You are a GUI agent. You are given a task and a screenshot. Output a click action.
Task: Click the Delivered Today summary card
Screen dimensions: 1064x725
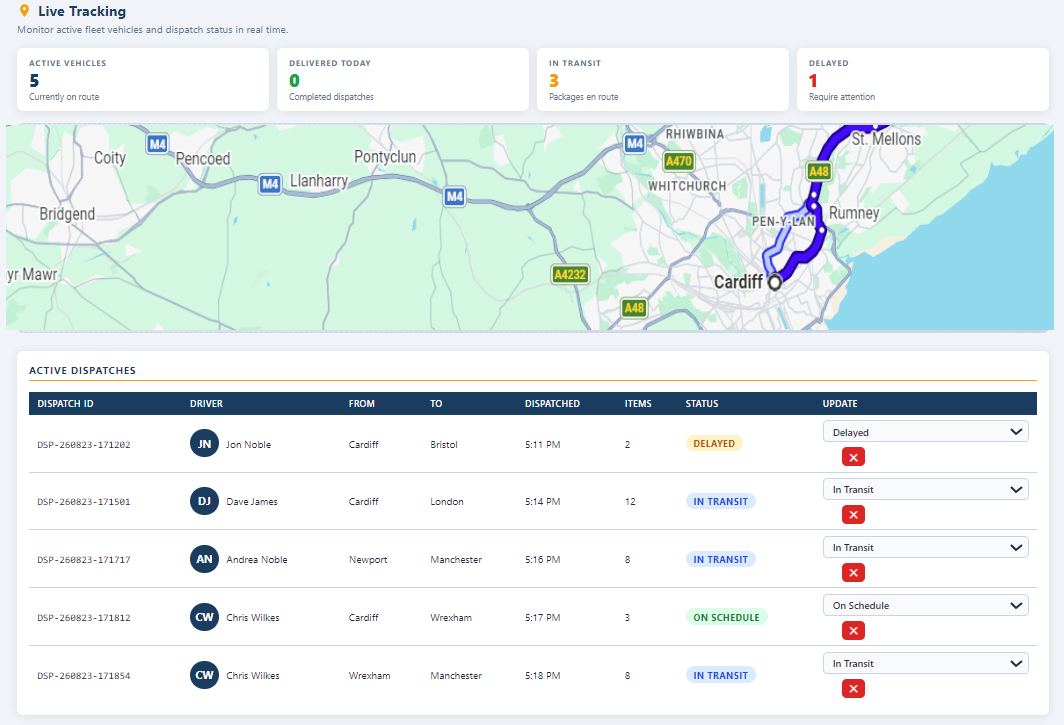403,79
